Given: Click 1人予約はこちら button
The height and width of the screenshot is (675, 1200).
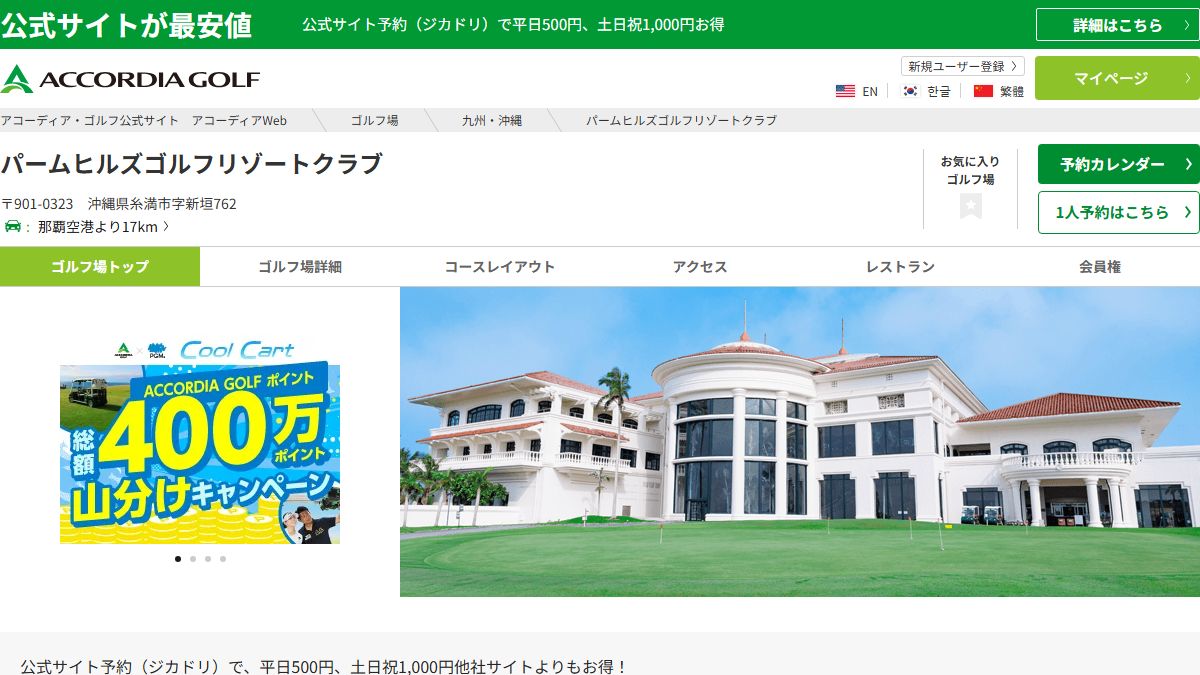Looking at the screenshot, I should click(x=1118, y=212).
